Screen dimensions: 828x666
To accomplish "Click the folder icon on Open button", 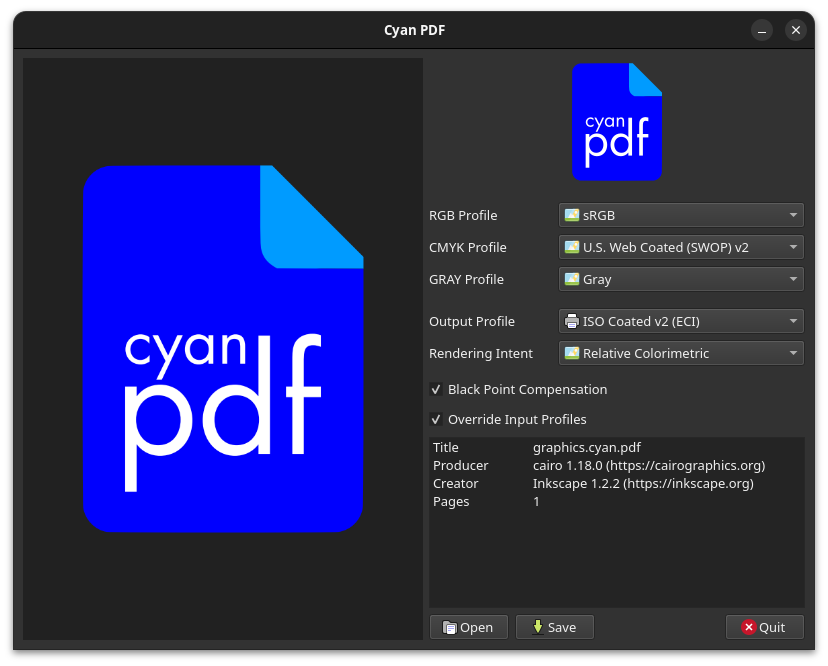I will pyautogui.click(x=450, y=627).
